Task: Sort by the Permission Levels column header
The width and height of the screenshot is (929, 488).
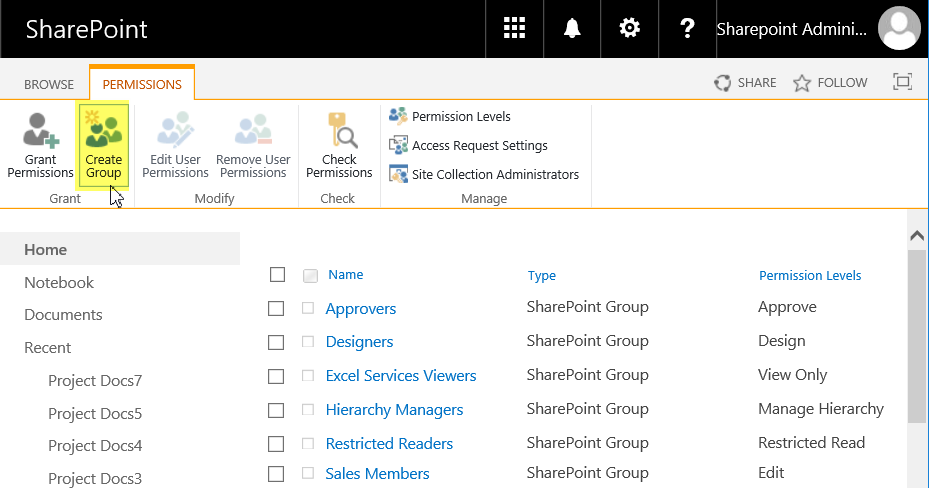Action: (809, 276)
